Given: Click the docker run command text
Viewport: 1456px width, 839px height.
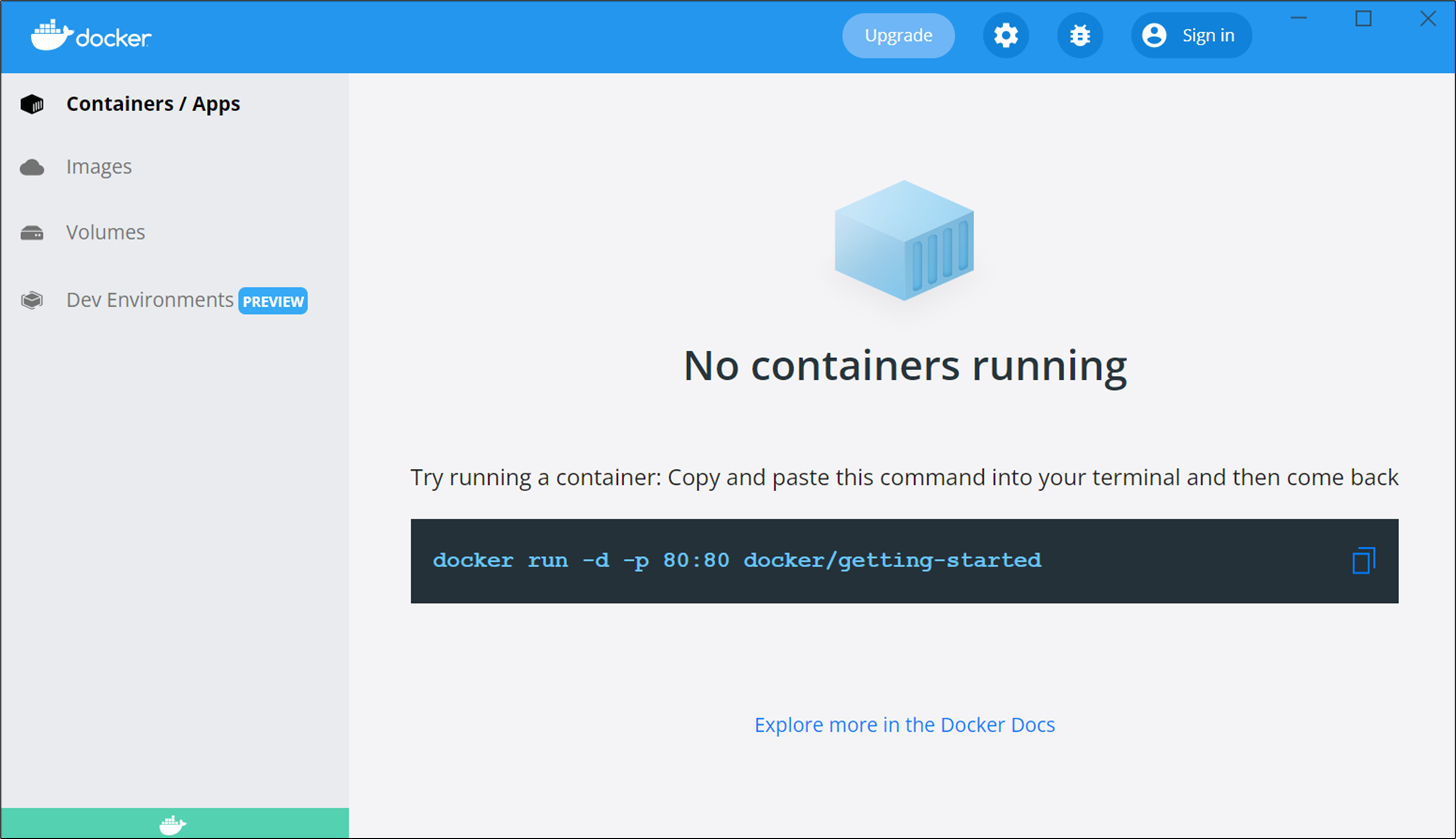Looking at the screenshot, I should 737,560.
